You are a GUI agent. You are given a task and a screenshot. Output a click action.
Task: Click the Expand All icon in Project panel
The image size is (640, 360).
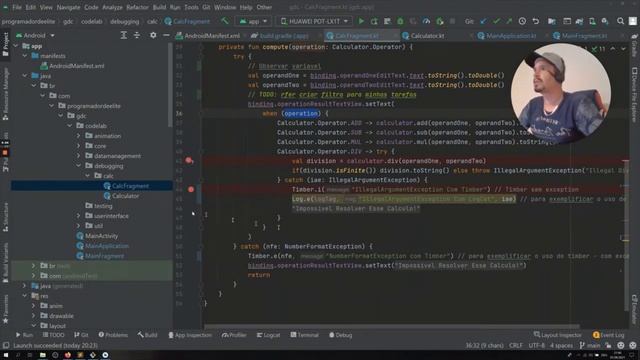coord(123,36)
